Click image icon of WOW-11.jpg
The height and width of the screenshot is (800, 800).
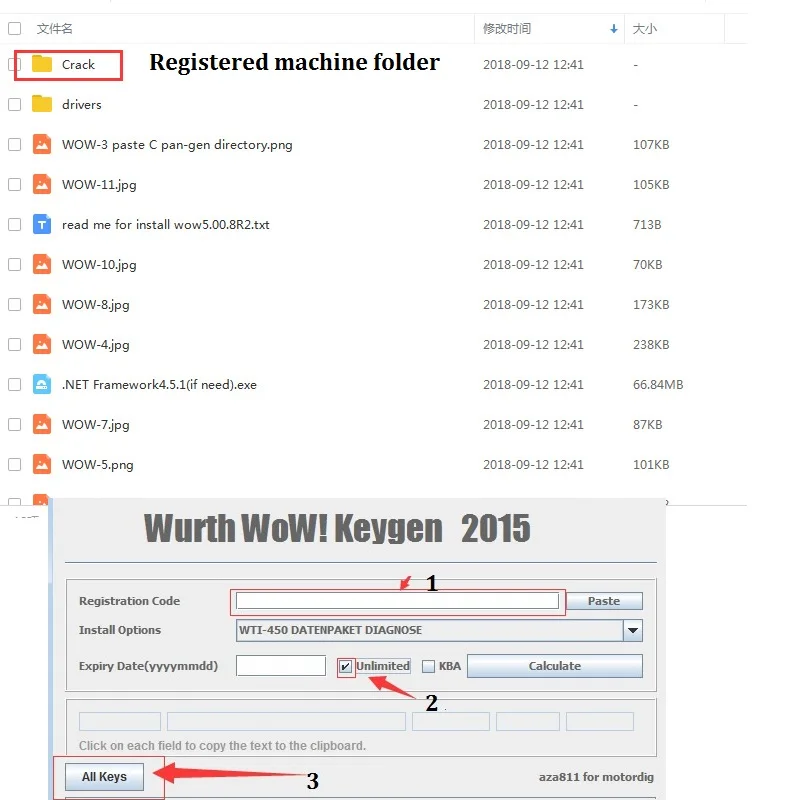click(42, 184)
